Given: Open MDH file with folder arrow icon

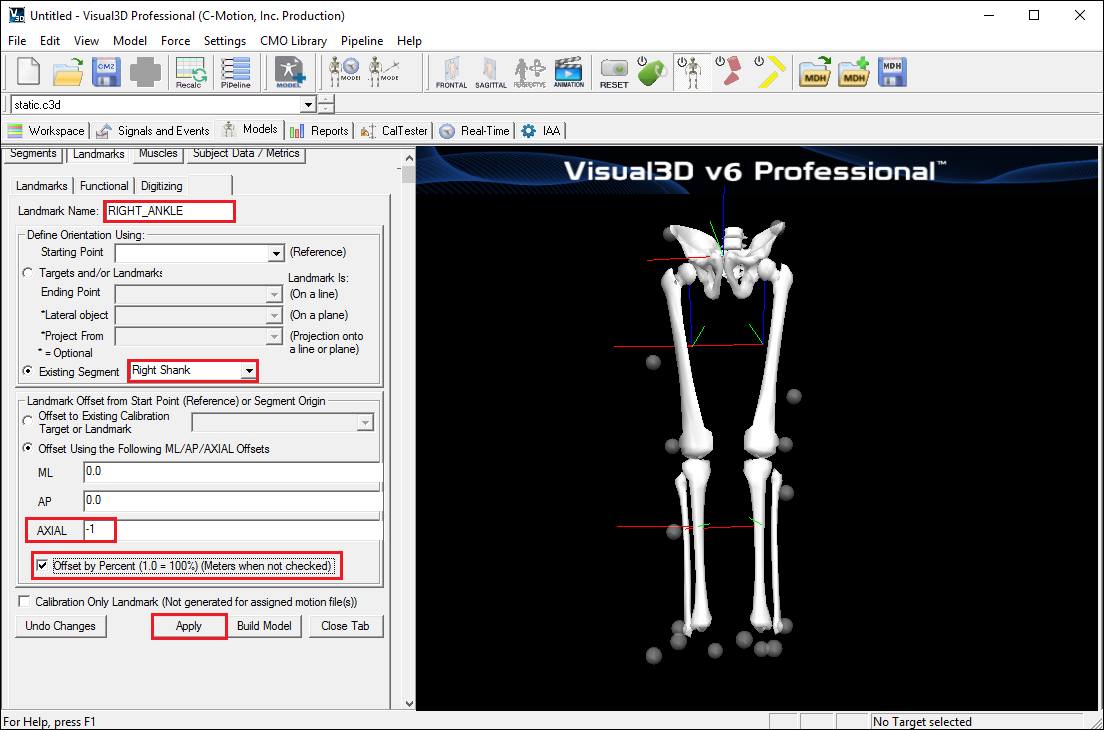Looking at the screenshot, I should (815, 72).
